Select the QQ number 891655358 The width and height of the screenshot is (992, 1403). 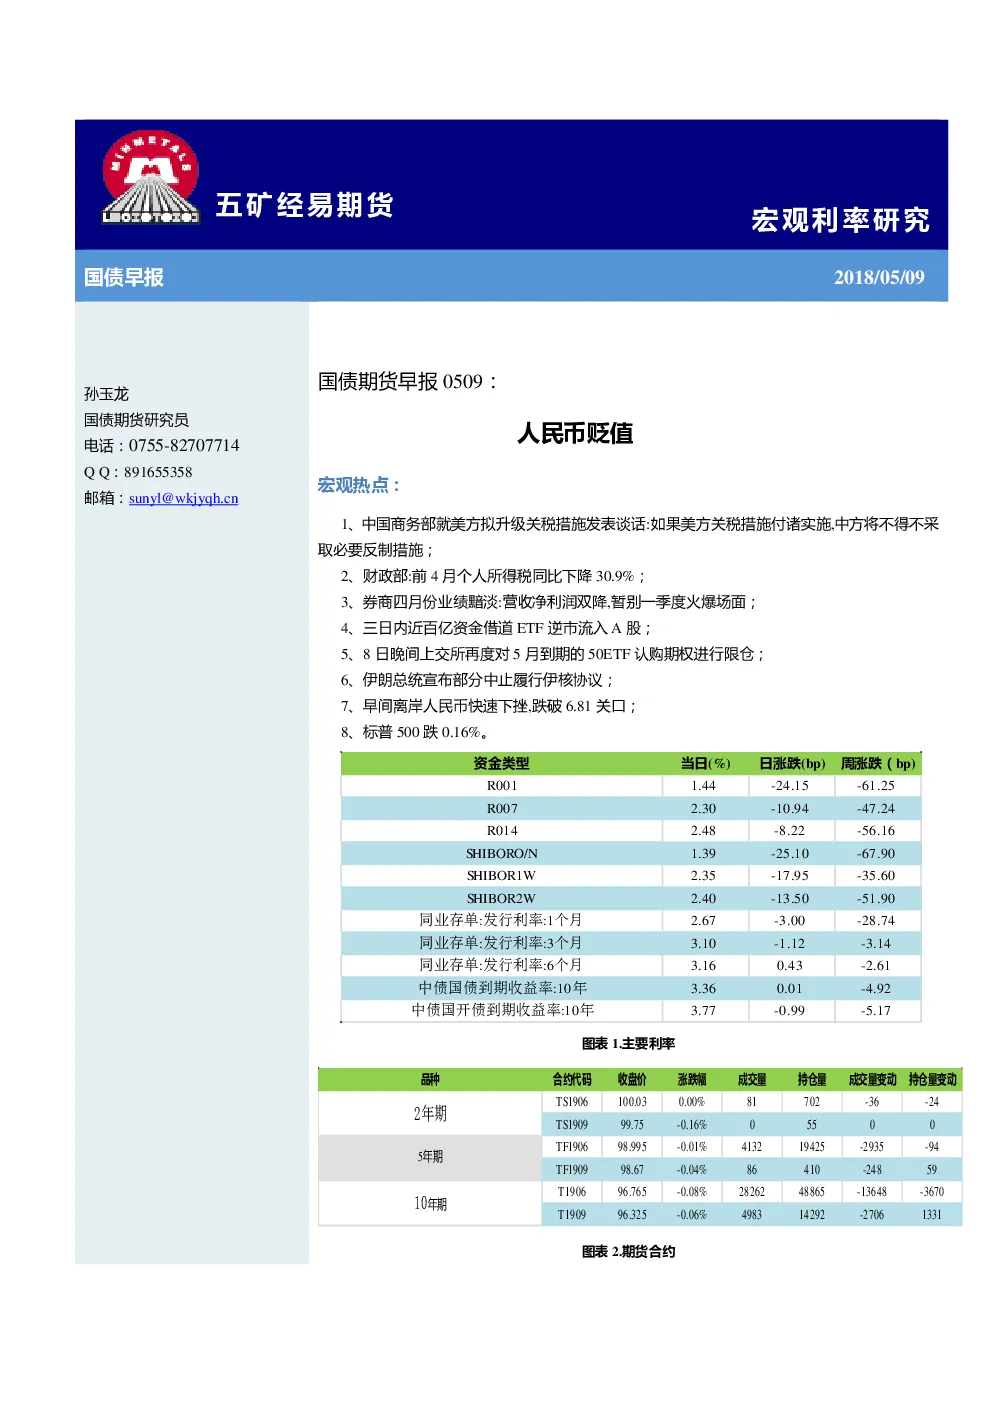[x=158, y=472]
